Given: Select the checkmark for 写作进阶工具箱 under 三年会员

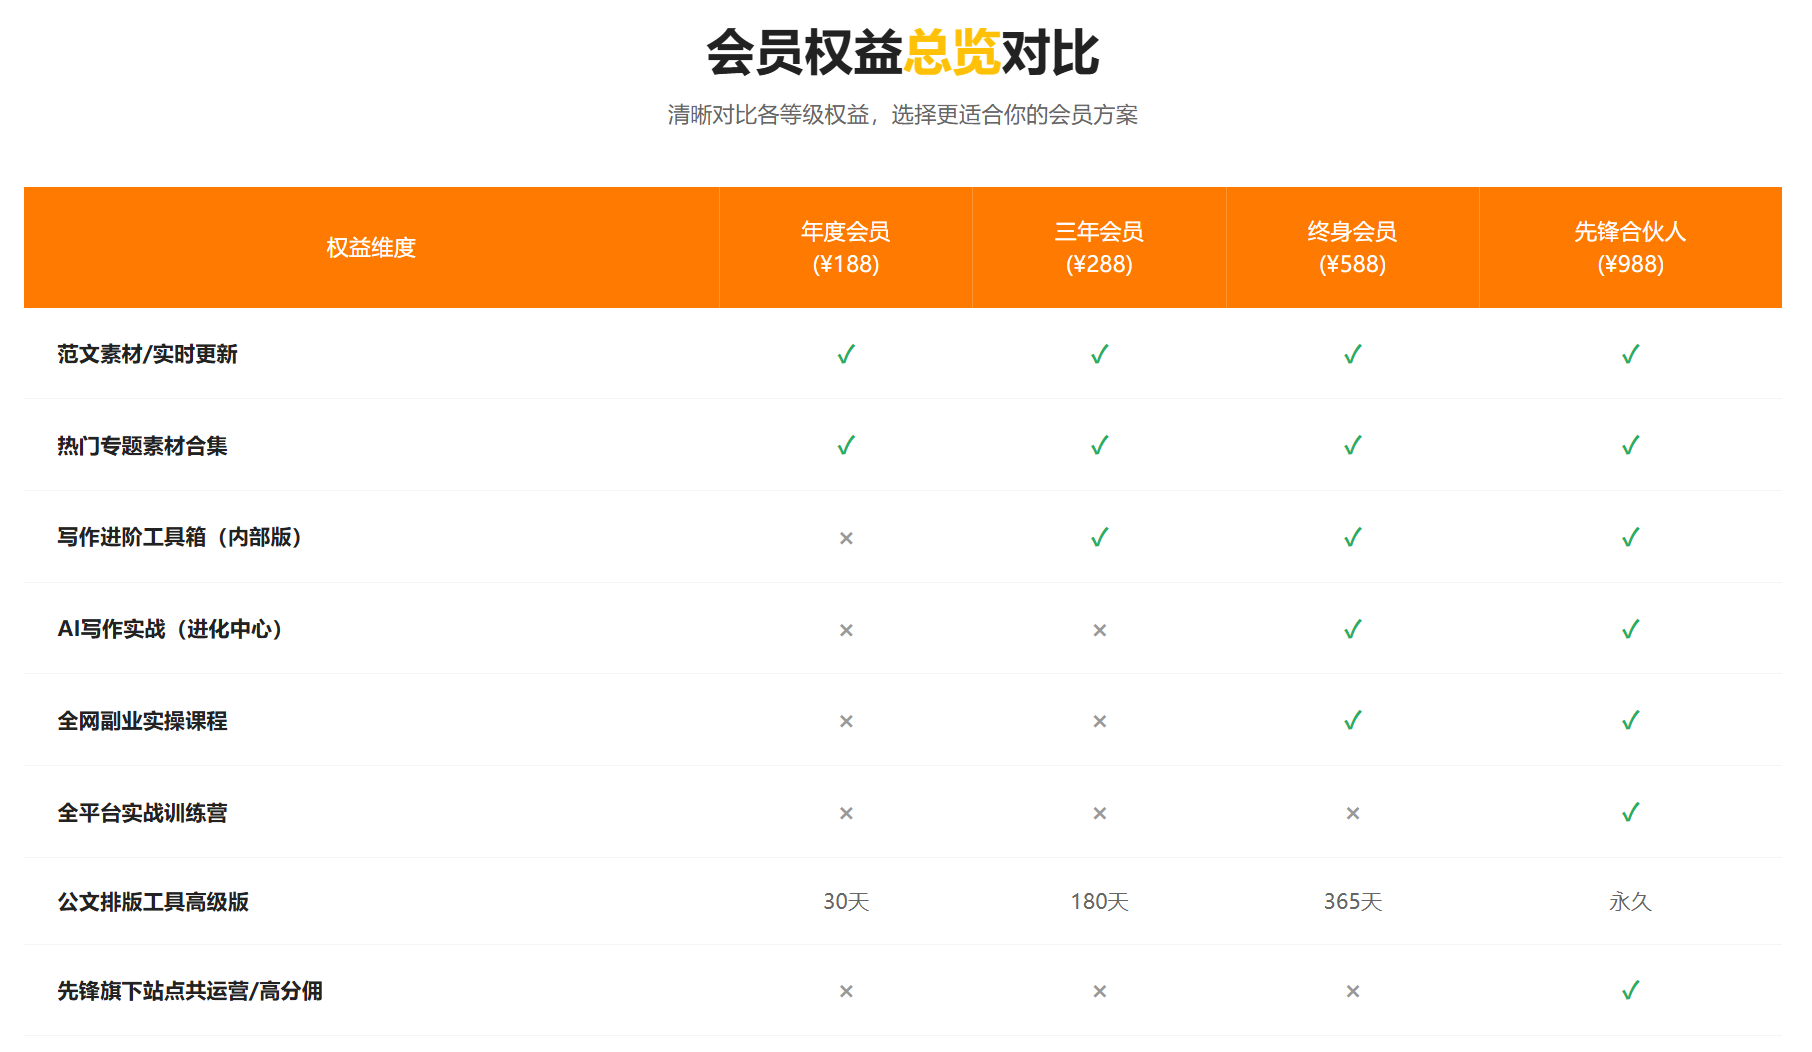Looking at the screenshot, I should click(x=1099, y=537).
